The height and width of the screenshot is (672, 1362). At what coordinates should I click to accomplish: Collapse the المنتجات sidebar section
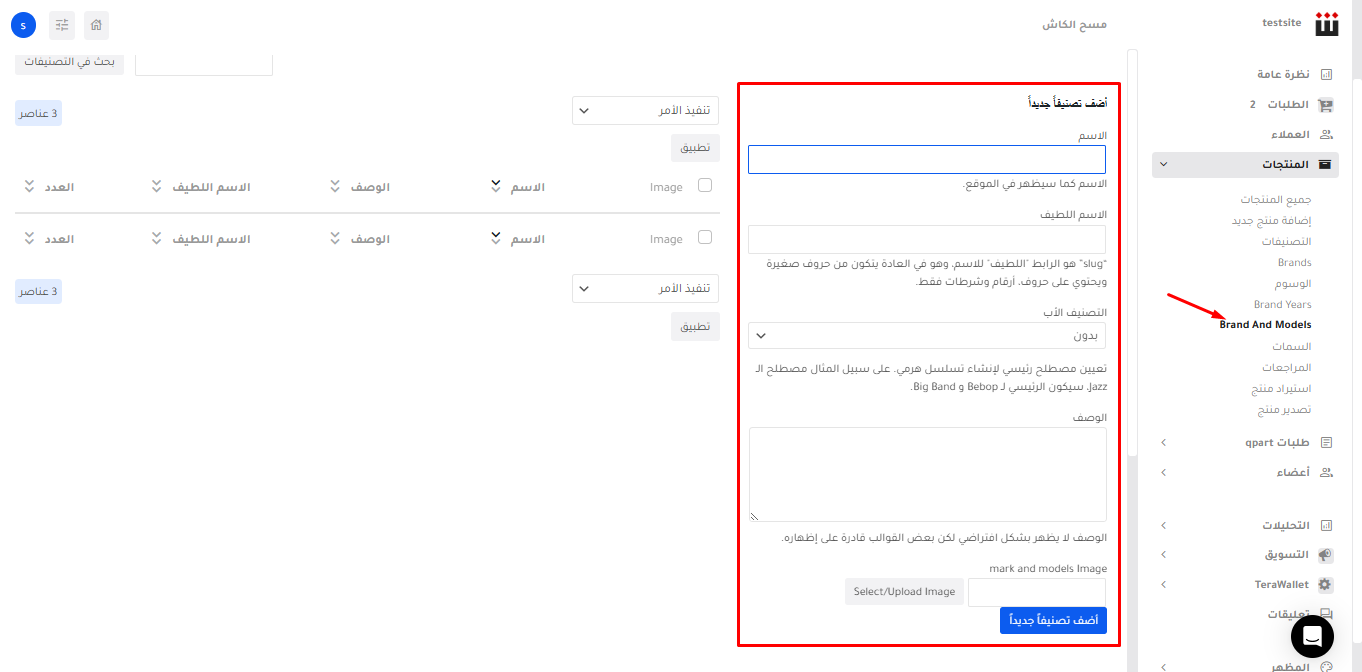(x=1245, y=164)
